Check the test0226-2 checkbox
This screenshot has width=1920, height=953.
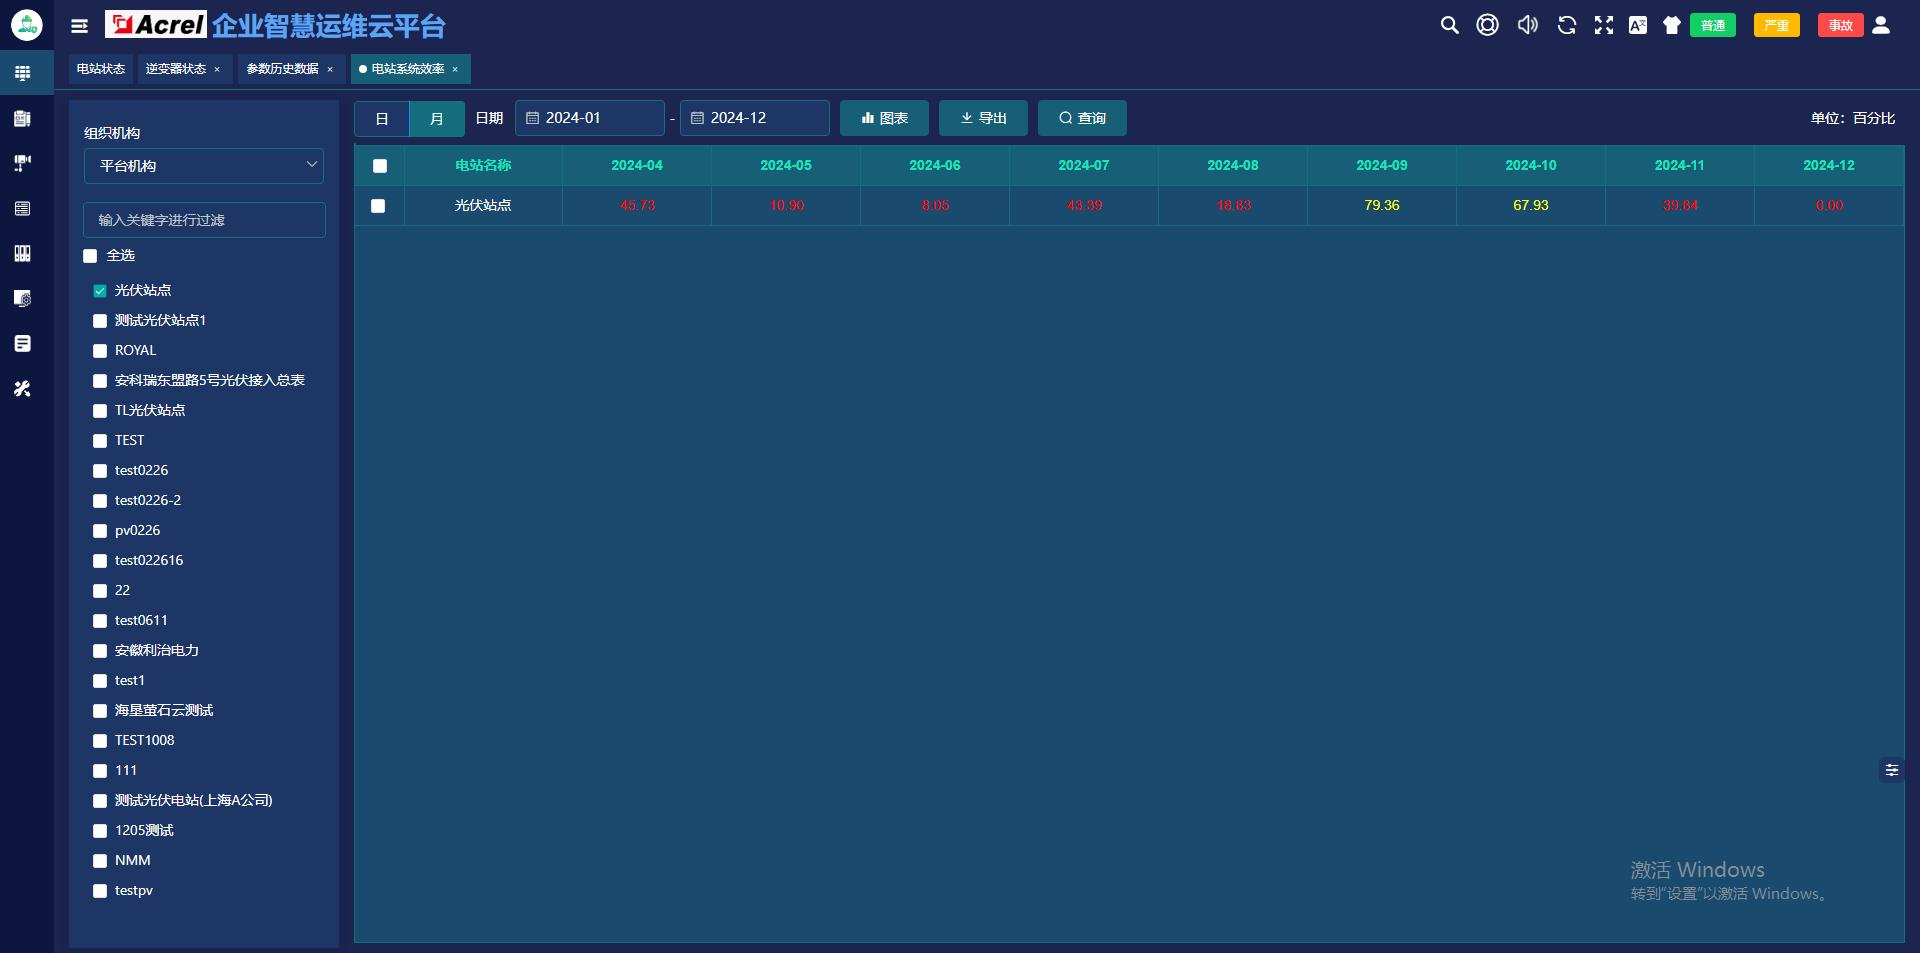click(100, 501)
